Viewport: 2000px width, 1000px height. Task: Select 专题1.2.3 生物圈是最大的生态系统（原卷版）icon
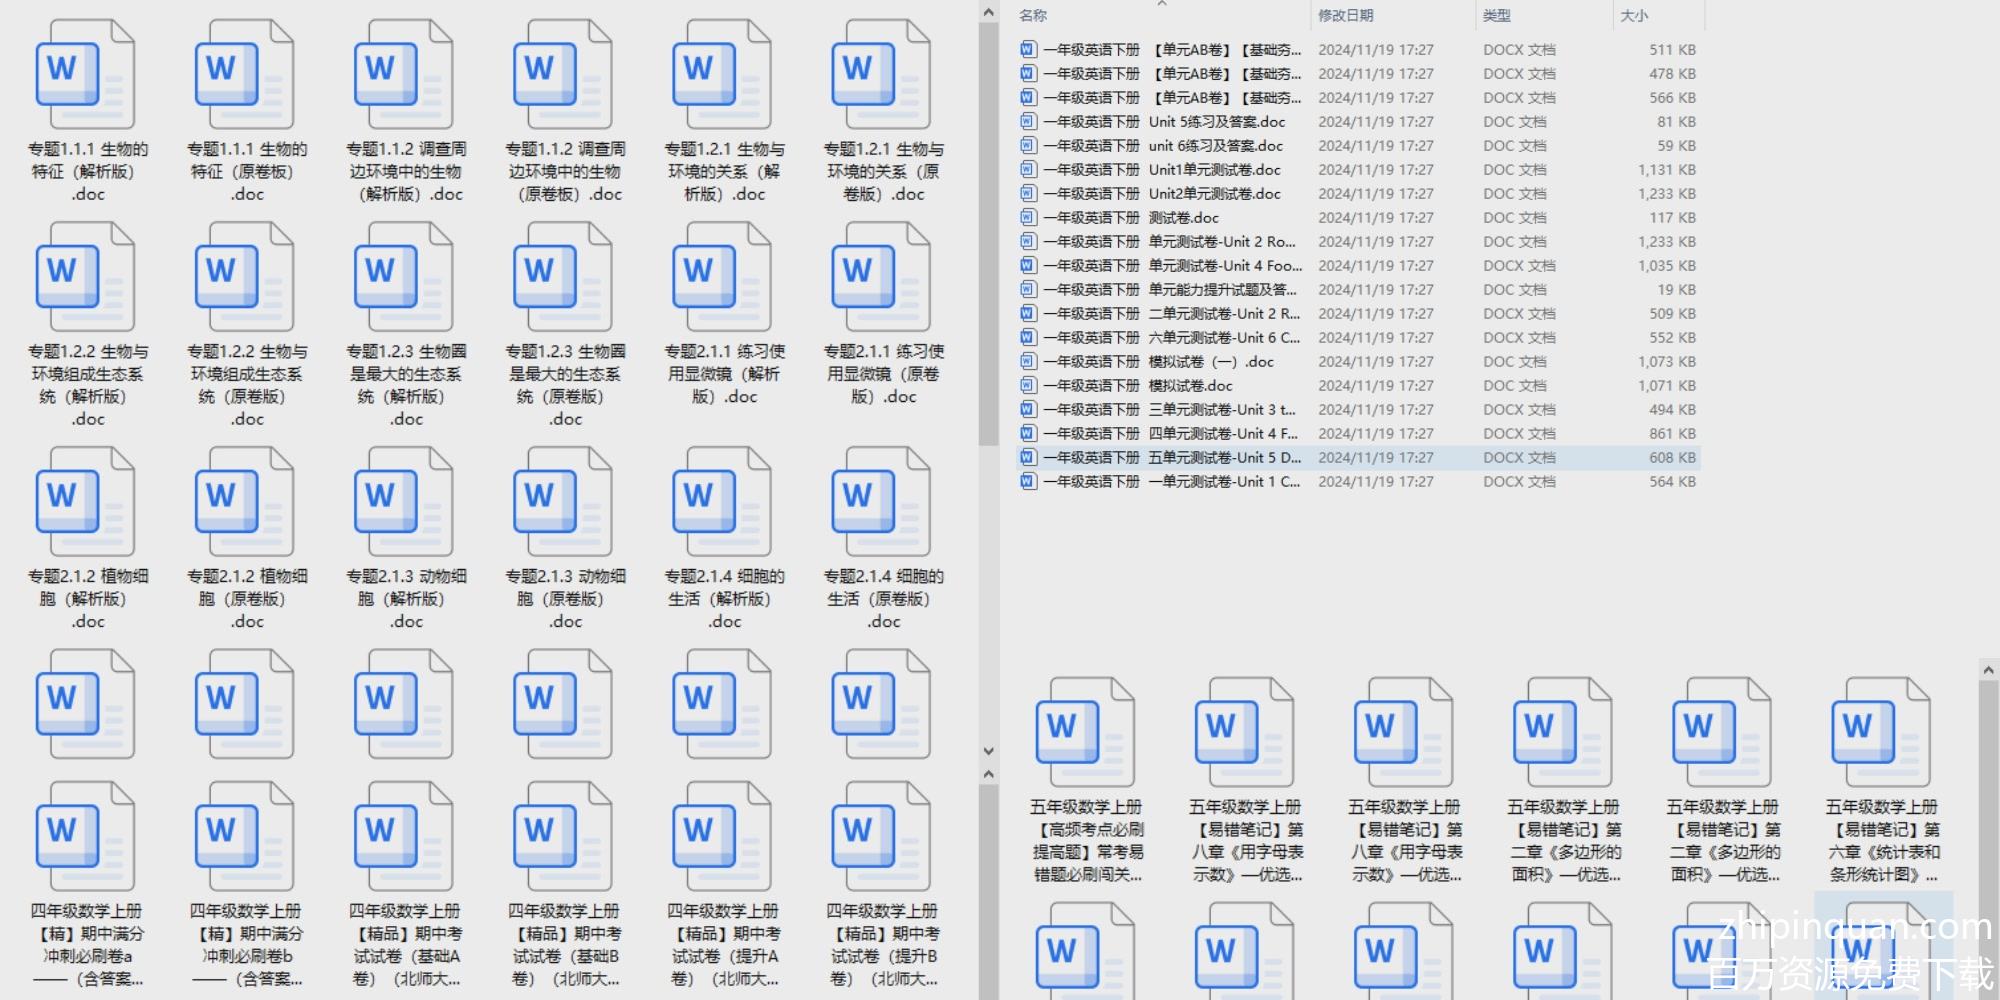(x=563, y=278)
